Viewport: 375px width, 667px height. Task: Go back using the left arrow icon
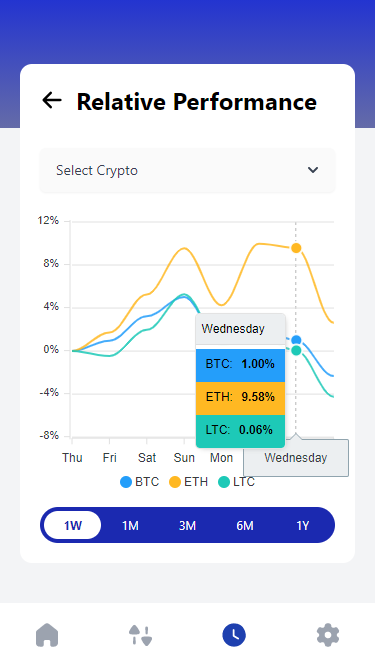click(x=52, y=100)
